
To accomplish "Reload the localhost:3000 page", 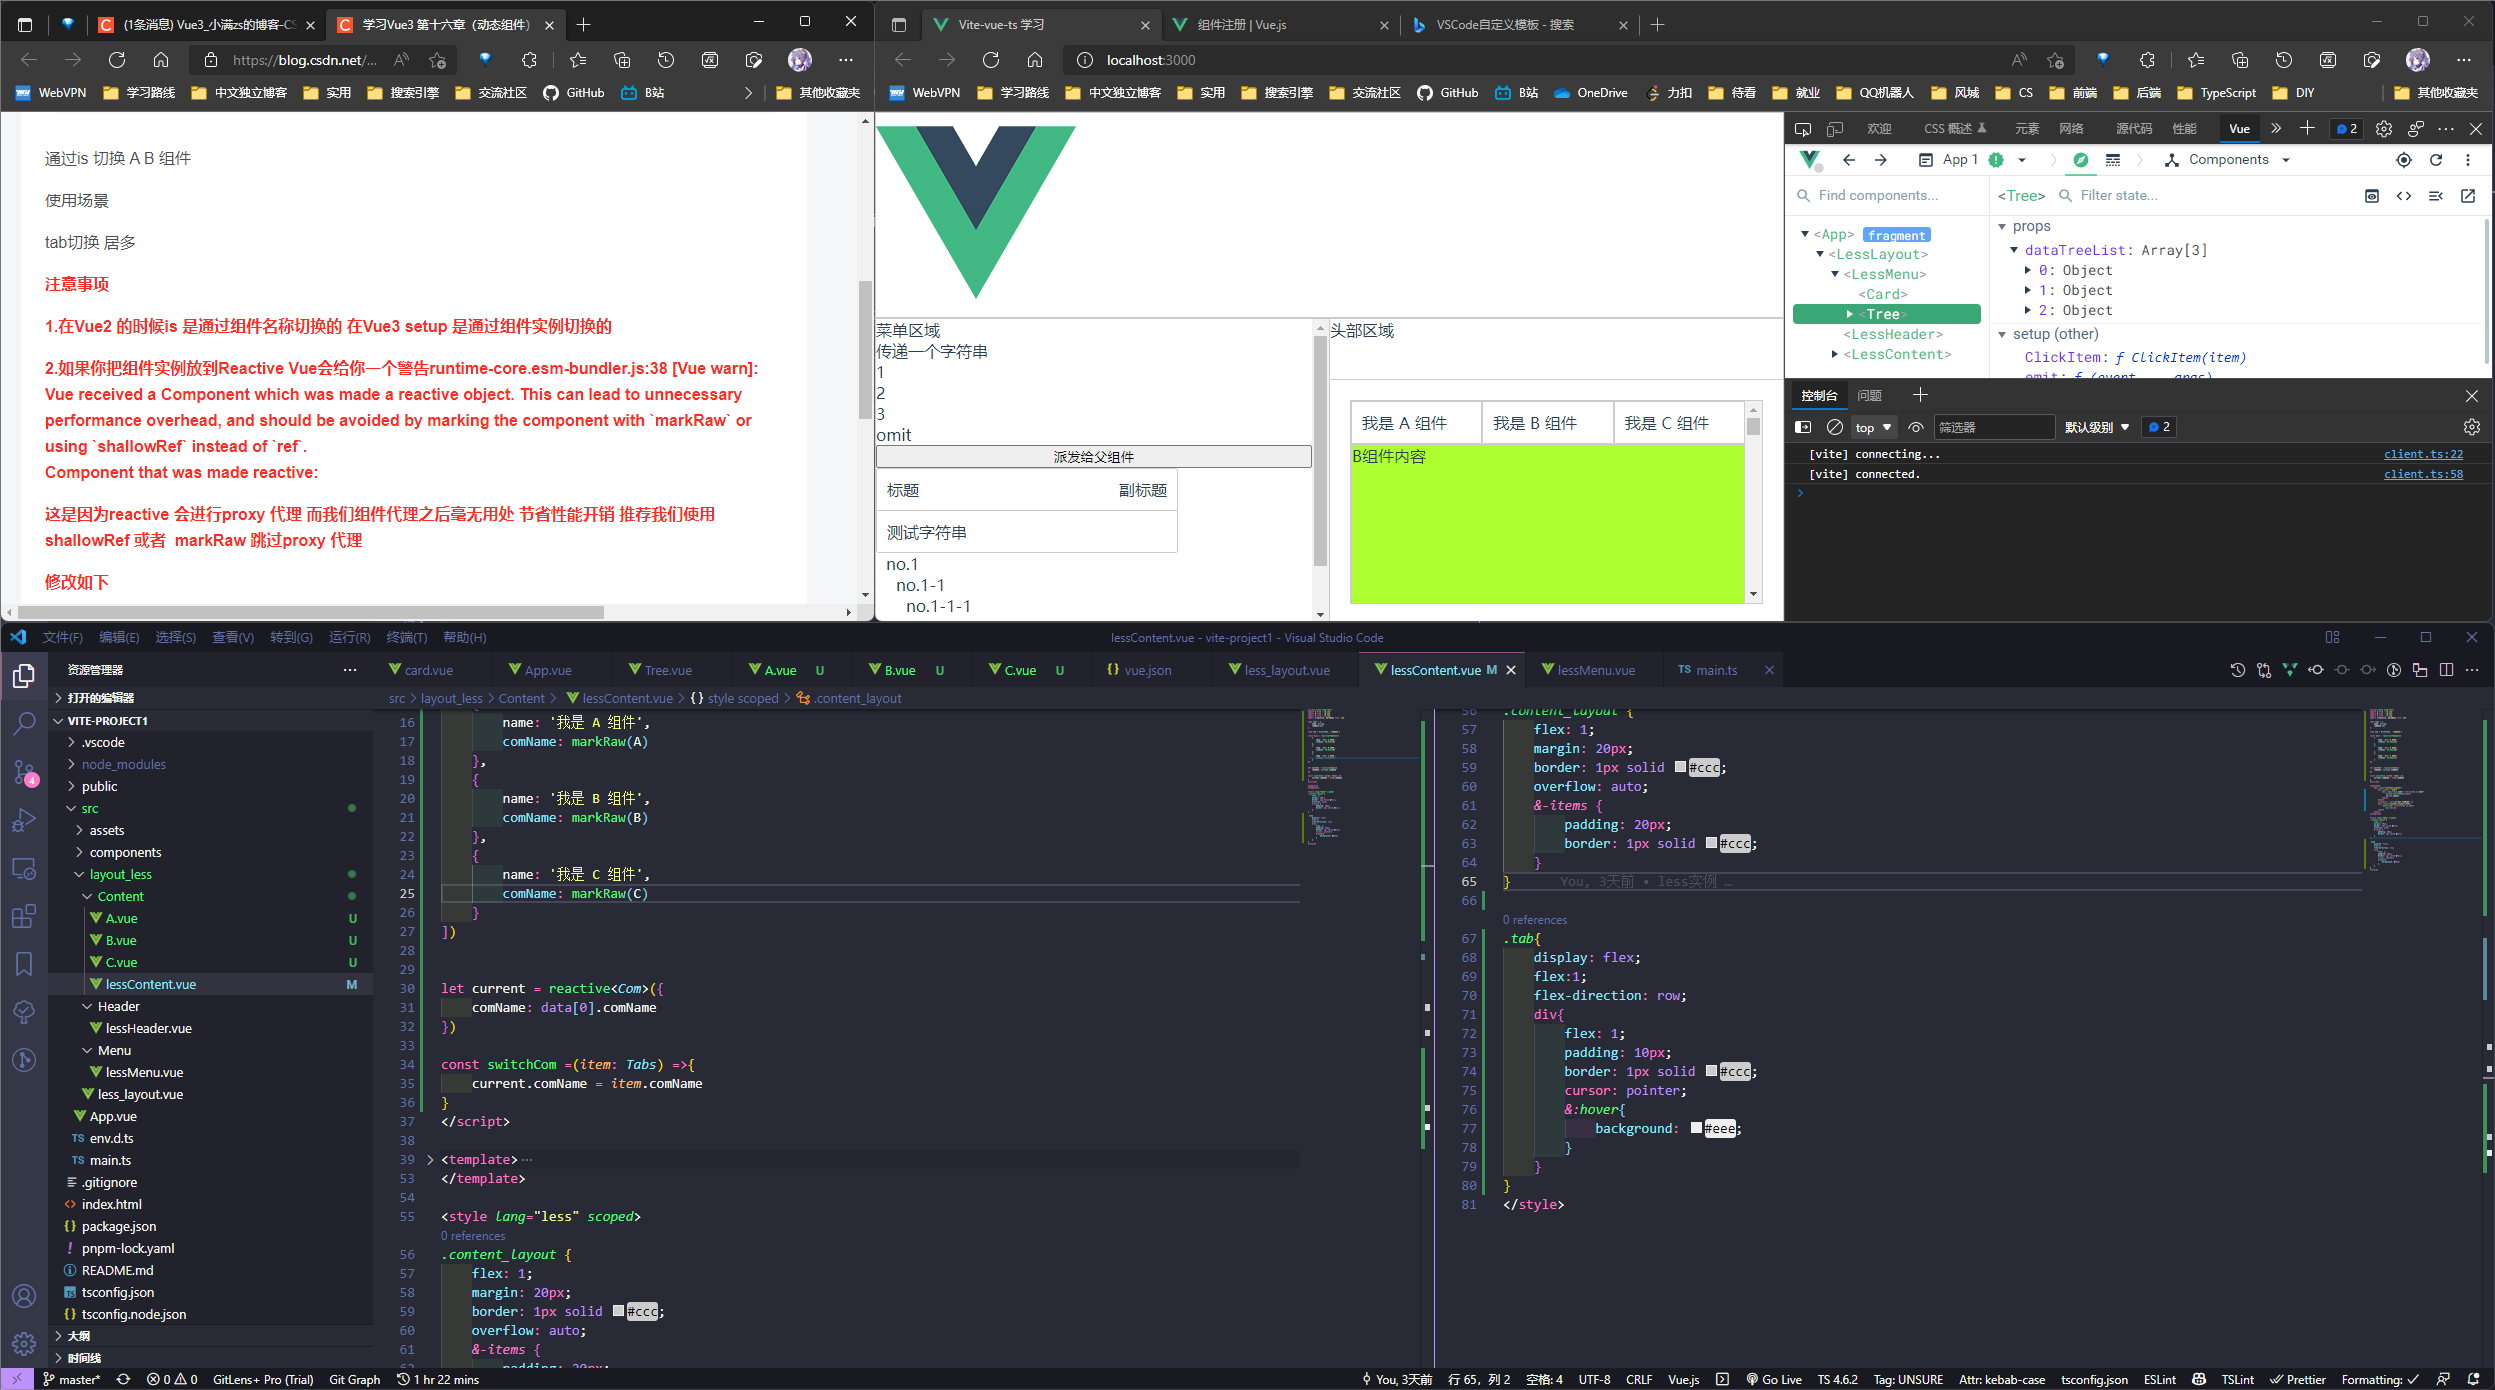I will 991,60.
